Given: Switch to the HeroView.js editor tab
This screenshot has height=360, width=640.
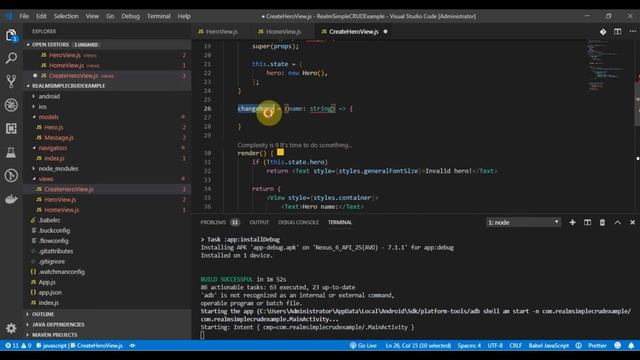Looking at the screenshot, I should [x=222, y=32].
